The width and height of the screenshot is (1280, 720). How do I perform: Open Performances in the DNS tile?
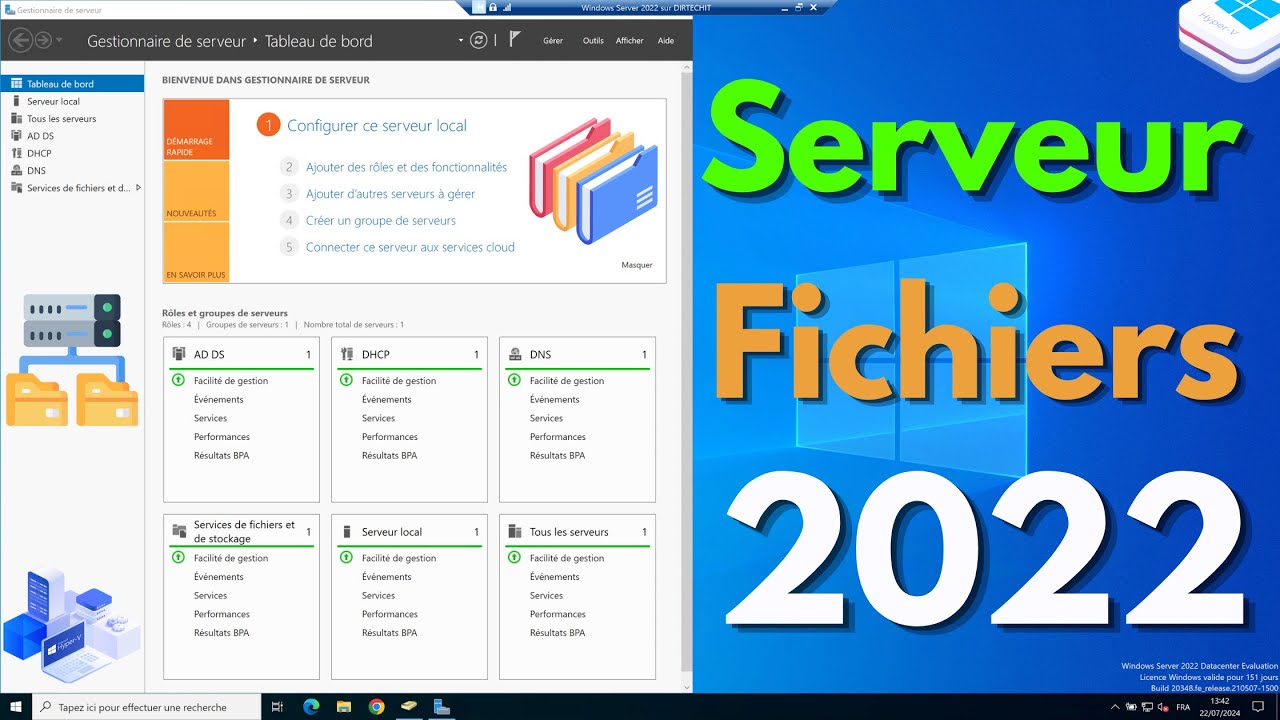pos(558,437)
